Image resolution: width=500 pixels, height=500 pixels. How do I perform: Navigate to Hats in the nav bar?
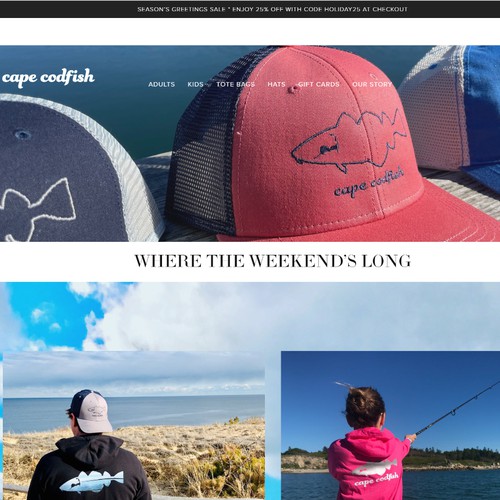[276, 84]
